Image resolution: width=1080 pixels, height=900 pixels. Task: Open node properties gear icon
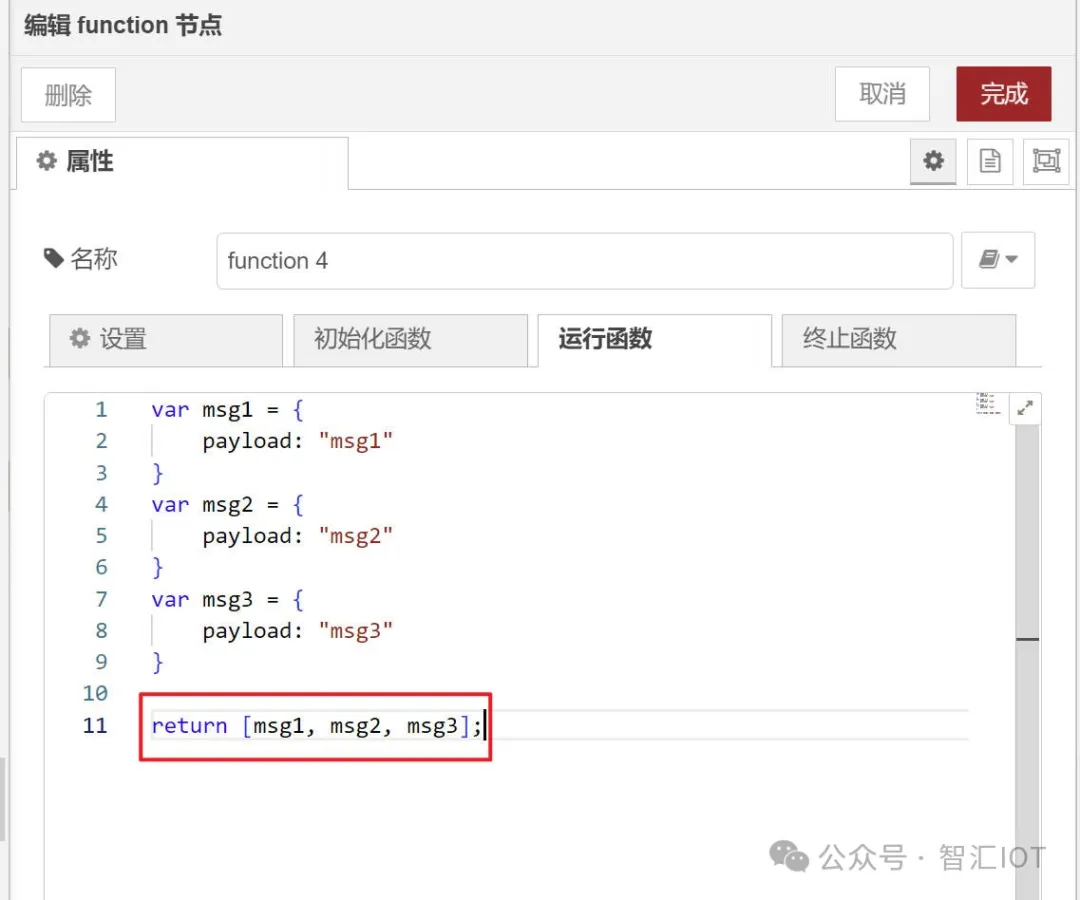[x=933, y=162]
